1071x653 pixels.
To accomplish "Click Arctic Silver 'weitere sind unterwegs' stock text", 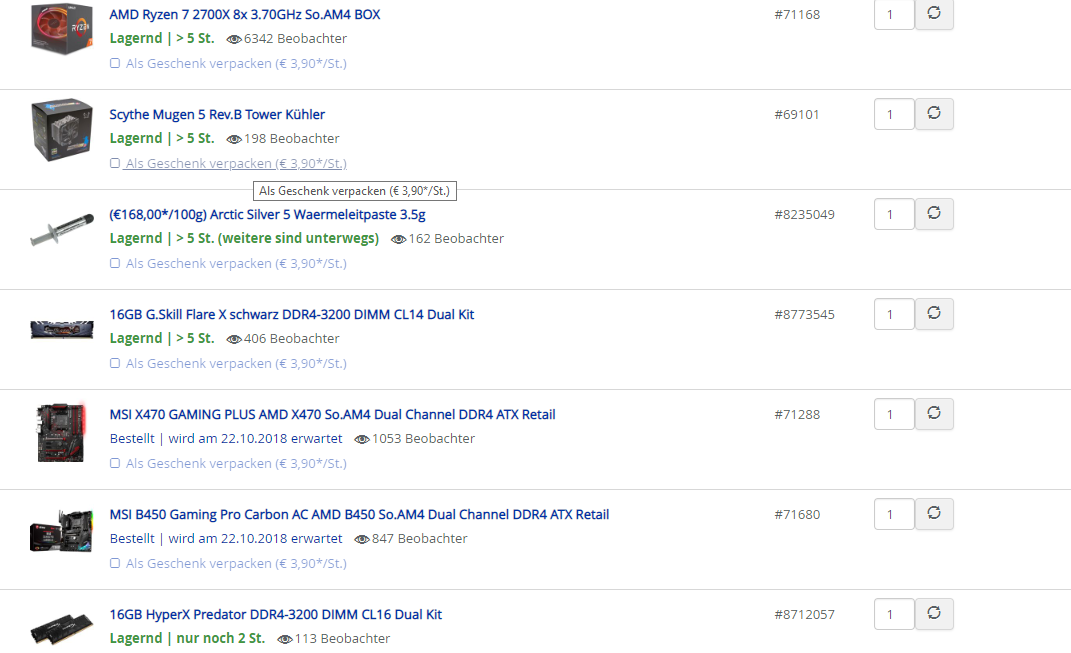I will (298, 238).
